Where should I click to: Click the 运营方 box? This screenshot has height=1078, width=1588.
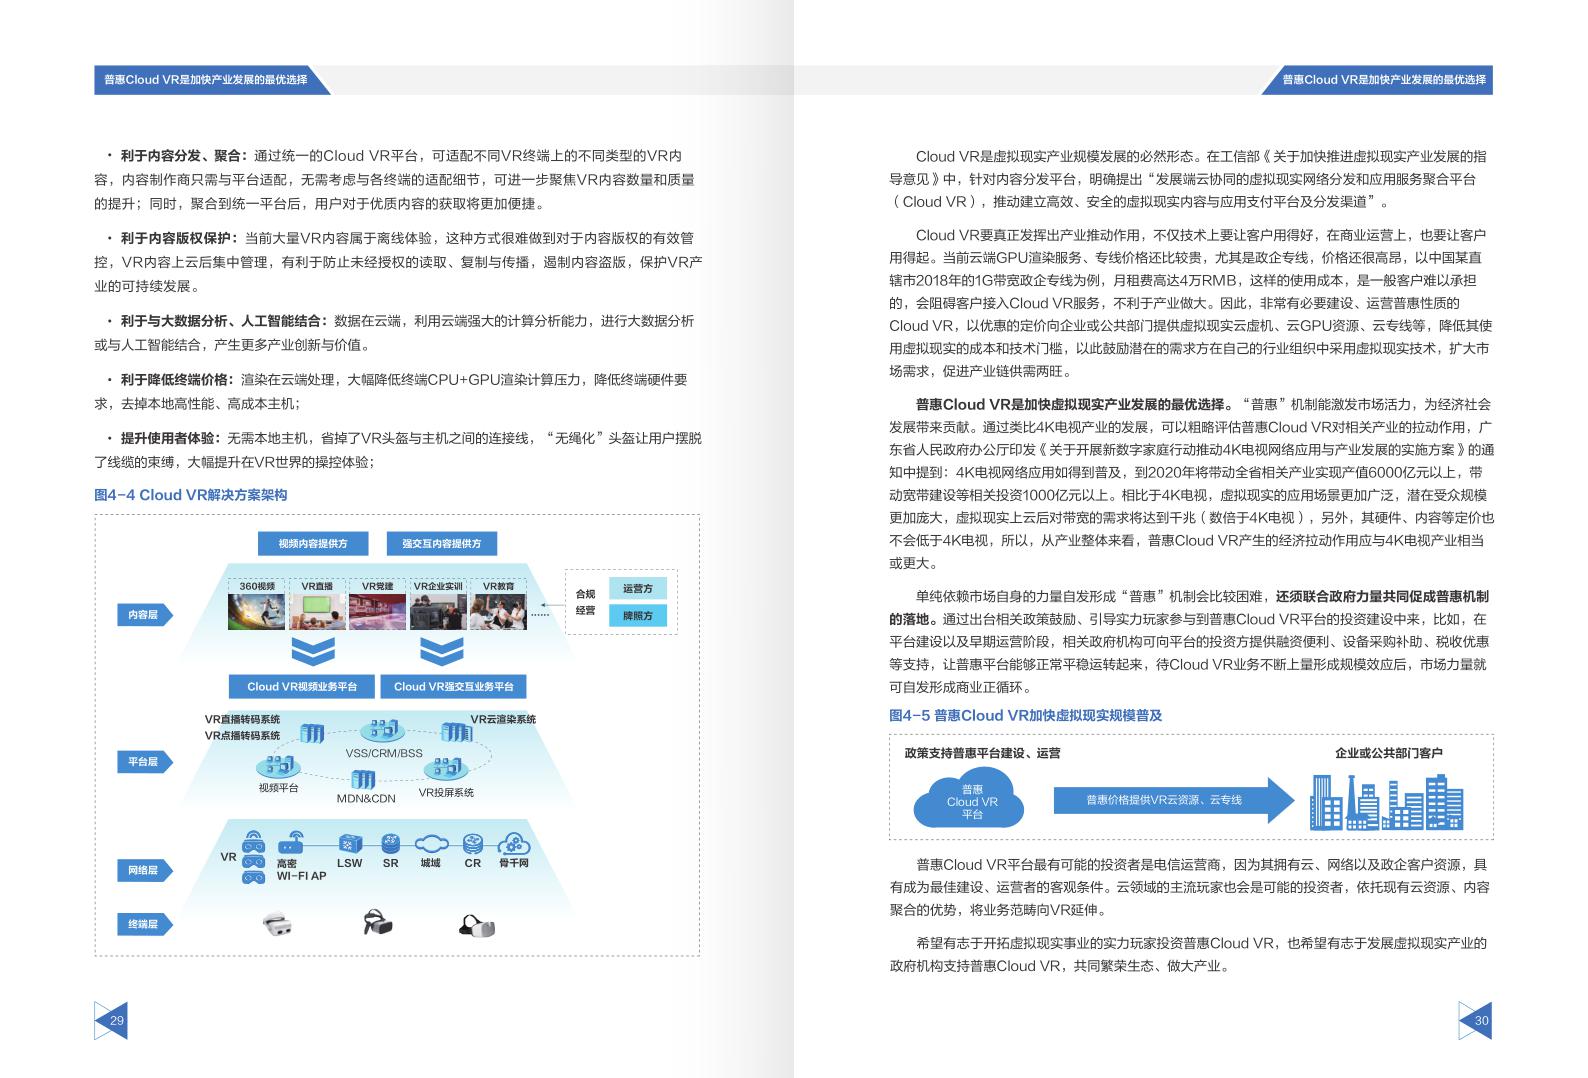(638, 589)
